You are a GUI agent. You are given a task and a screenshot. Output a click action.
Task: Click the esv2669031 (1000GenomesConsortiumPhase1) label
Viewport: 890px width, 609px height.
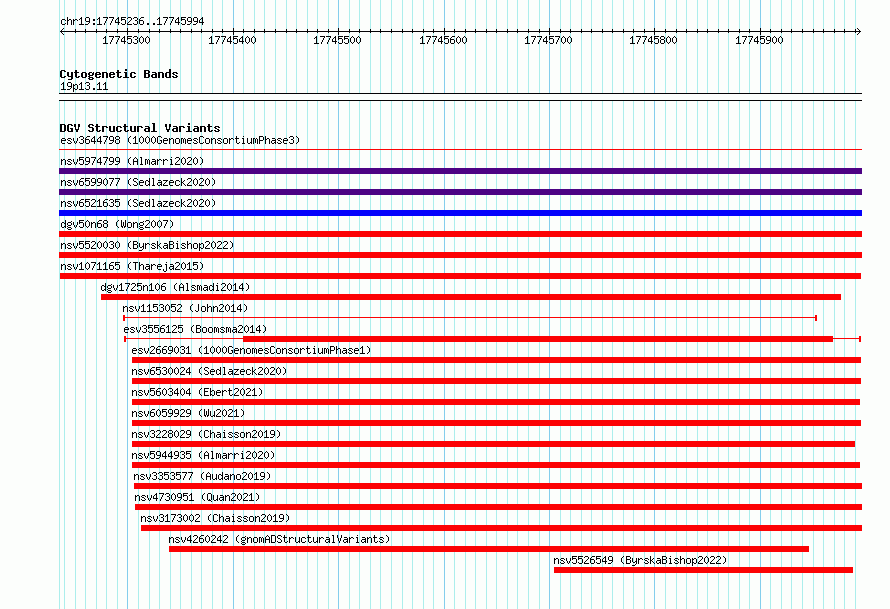[x=251, y=350]
